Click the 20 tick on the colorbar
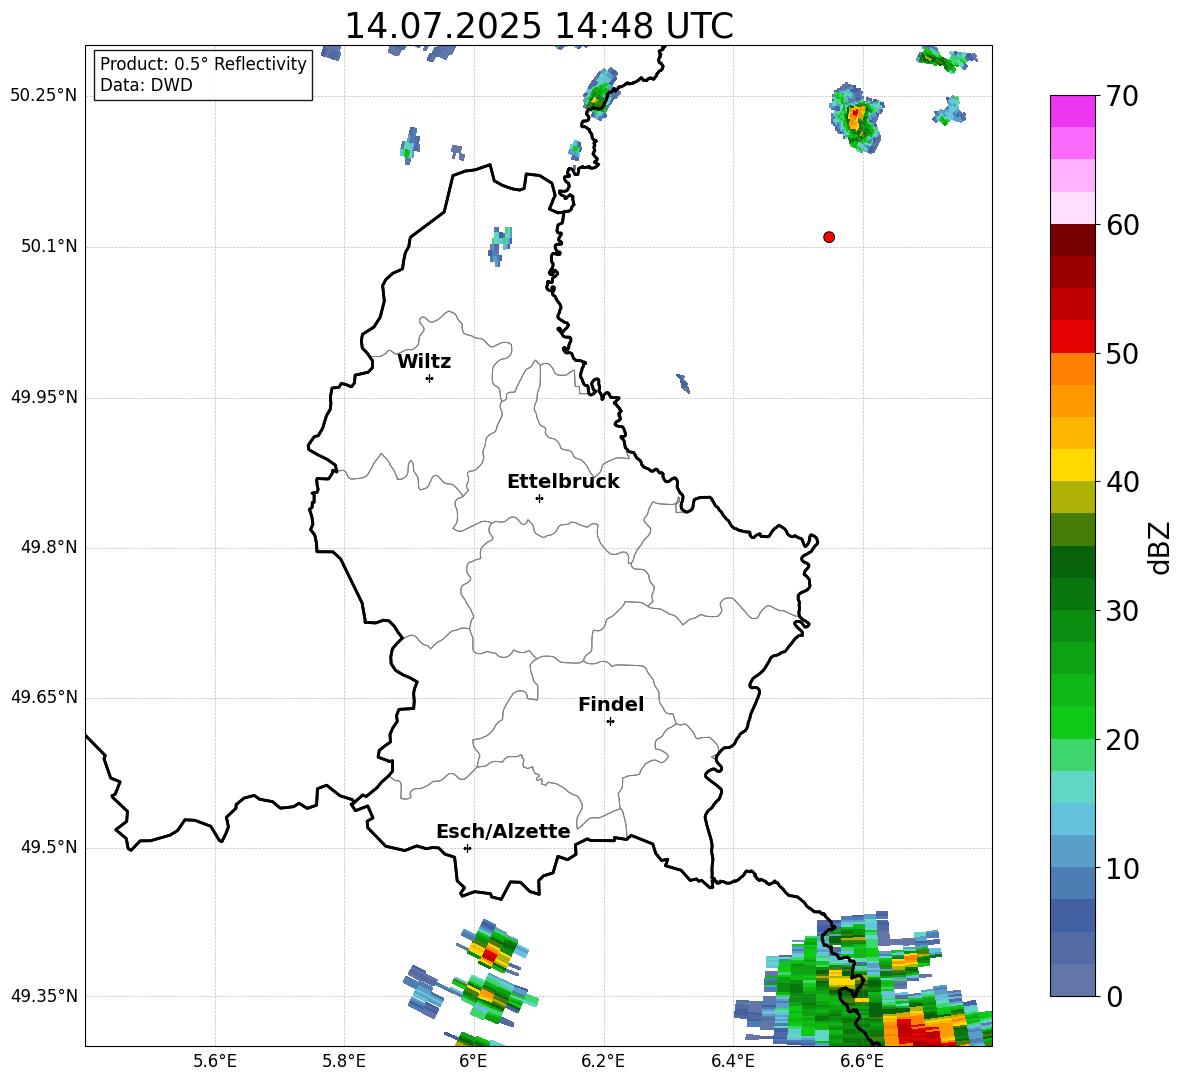 (x=1122, y=739)
